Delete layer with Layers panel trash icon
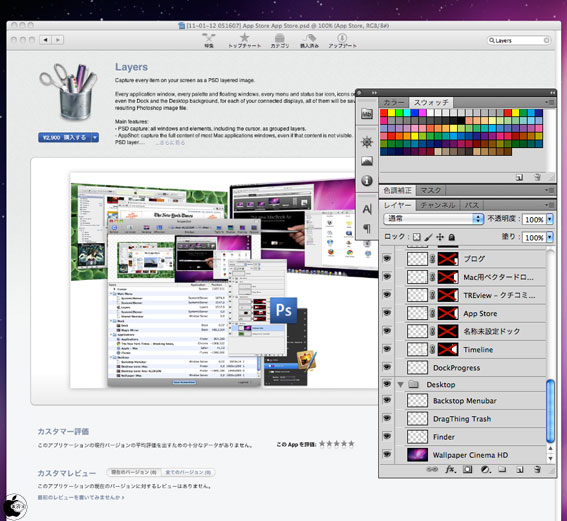 537,469
